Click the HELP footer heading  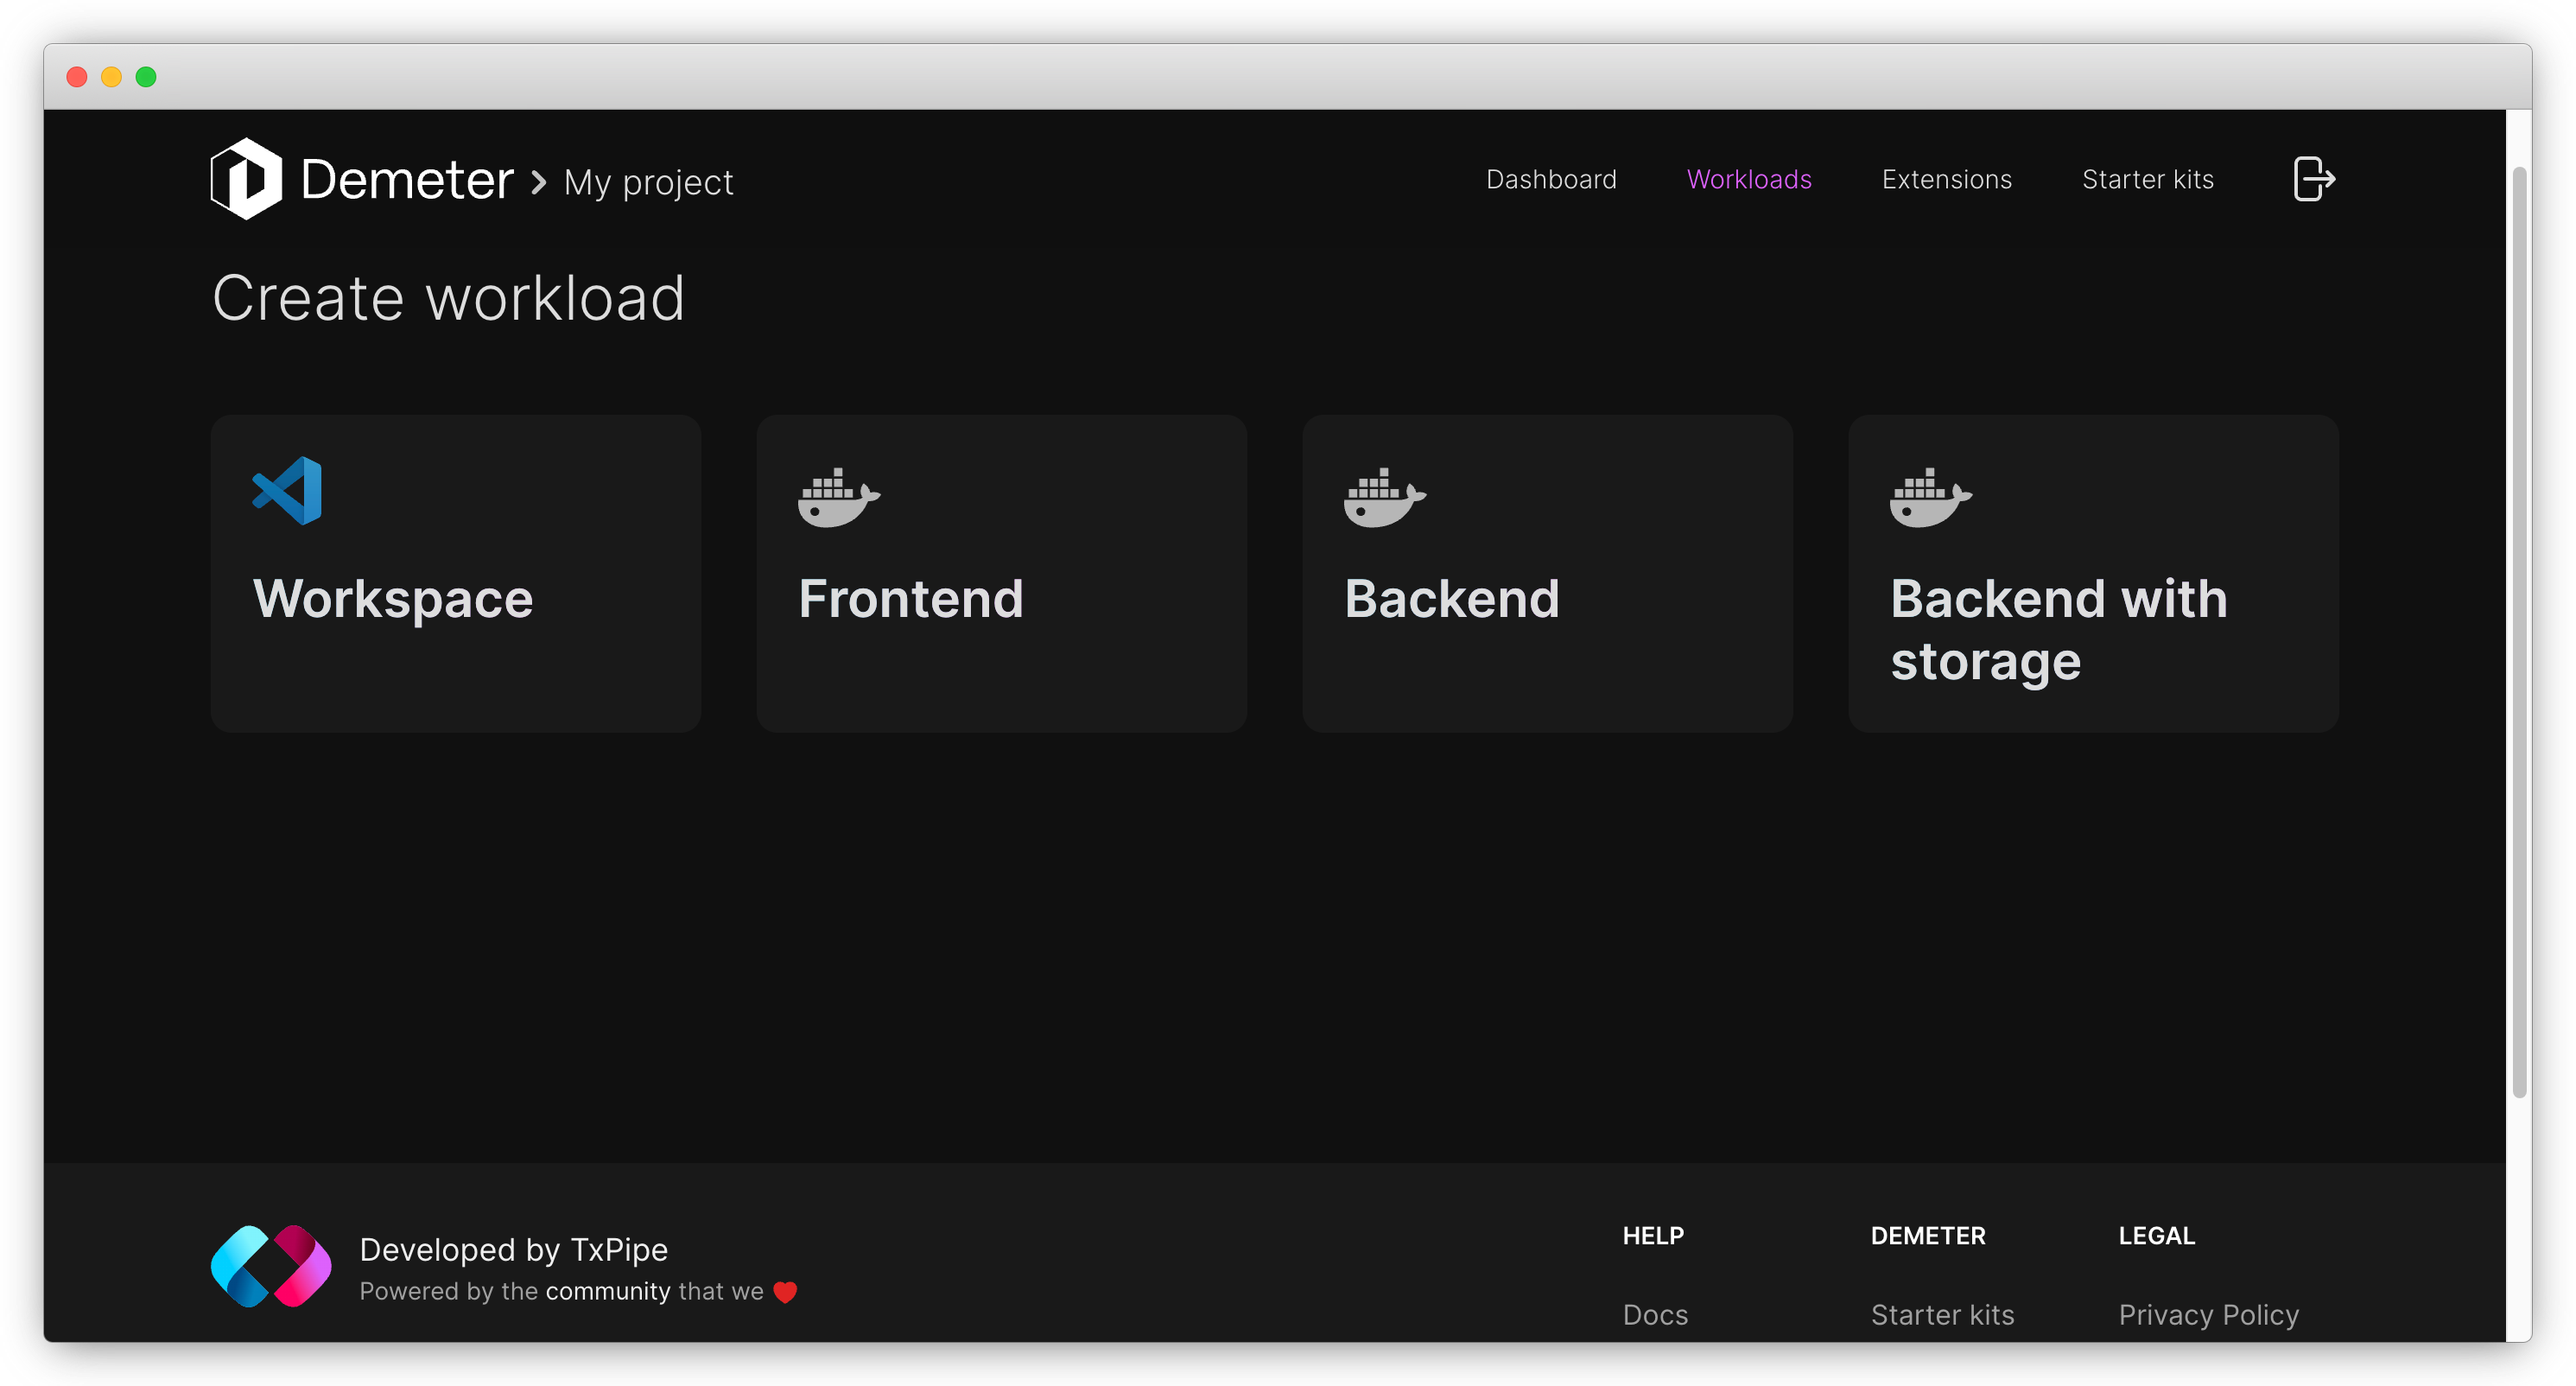pyautogui.click(x=1653, y=1236)
